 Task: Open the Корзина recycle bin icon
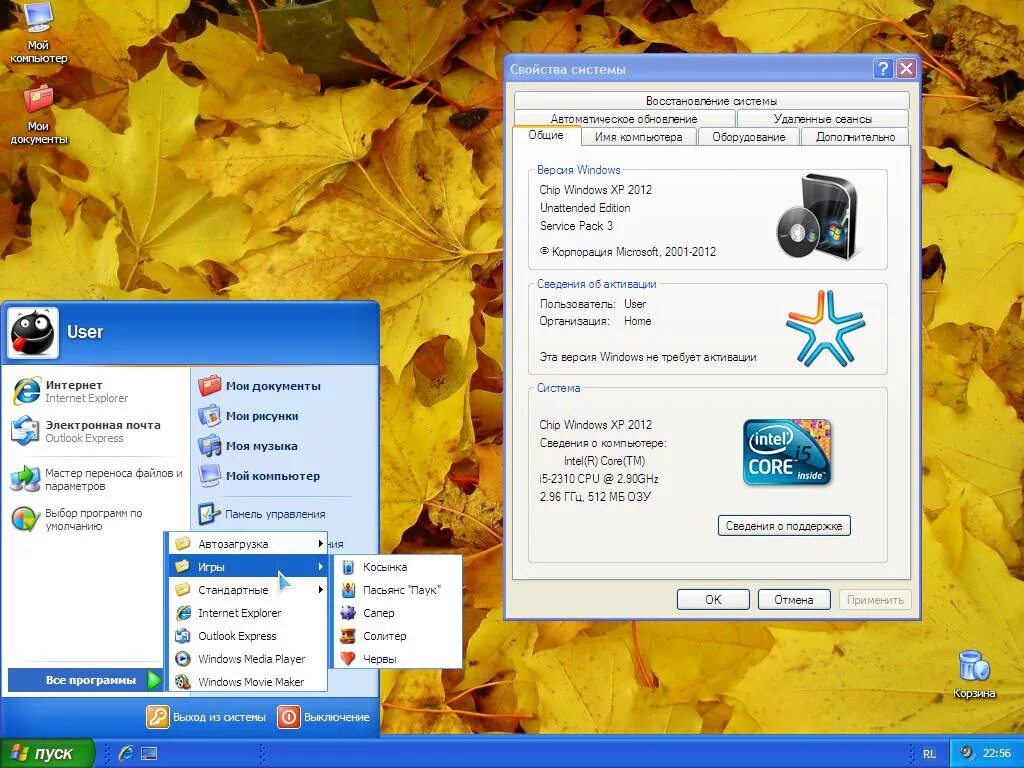[974, 674]
